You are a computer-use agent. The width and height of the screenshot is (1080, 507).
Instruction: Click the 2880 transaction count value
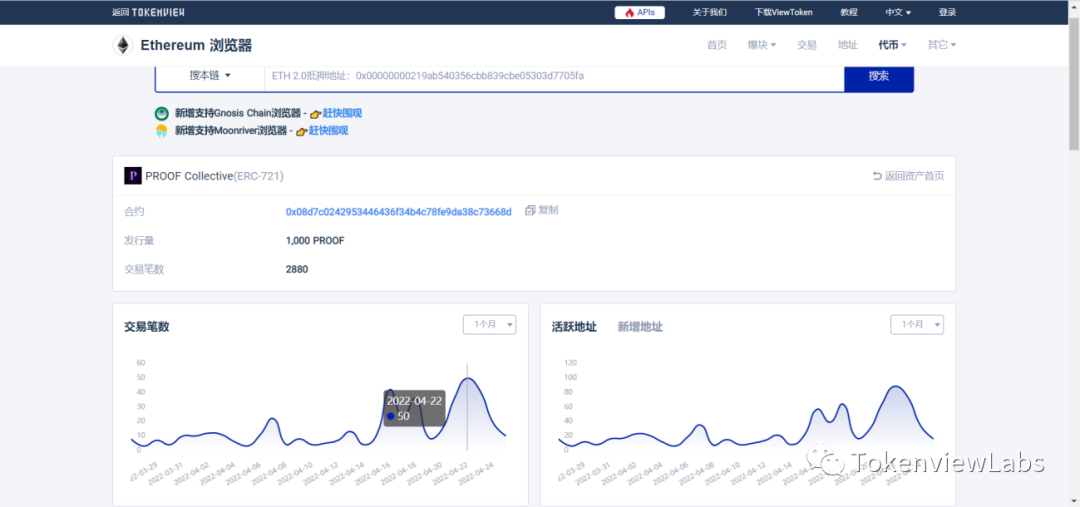coord(297,269)
